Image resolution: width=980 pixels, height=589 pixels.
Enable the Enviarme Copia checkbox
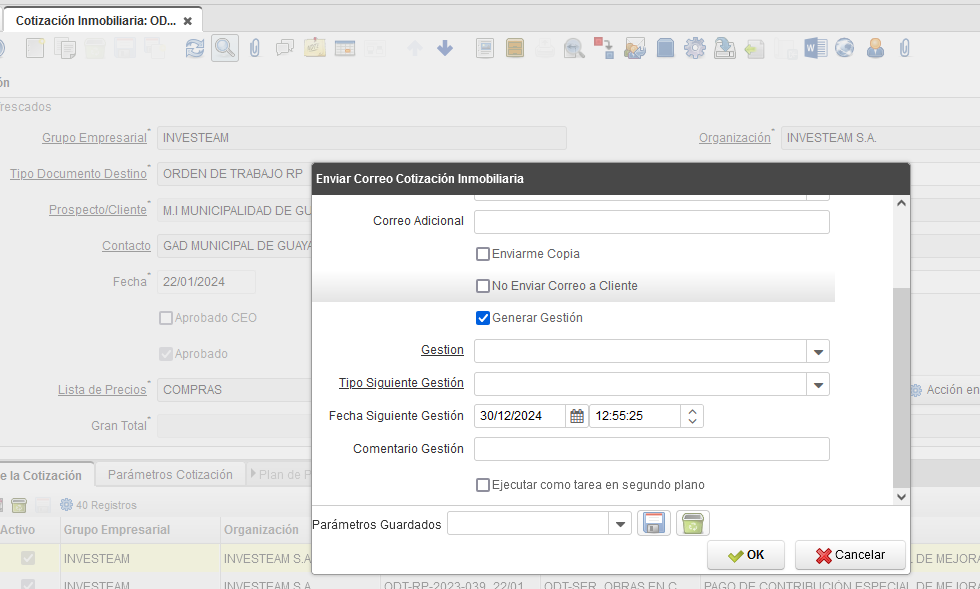[x=483, y=254]
